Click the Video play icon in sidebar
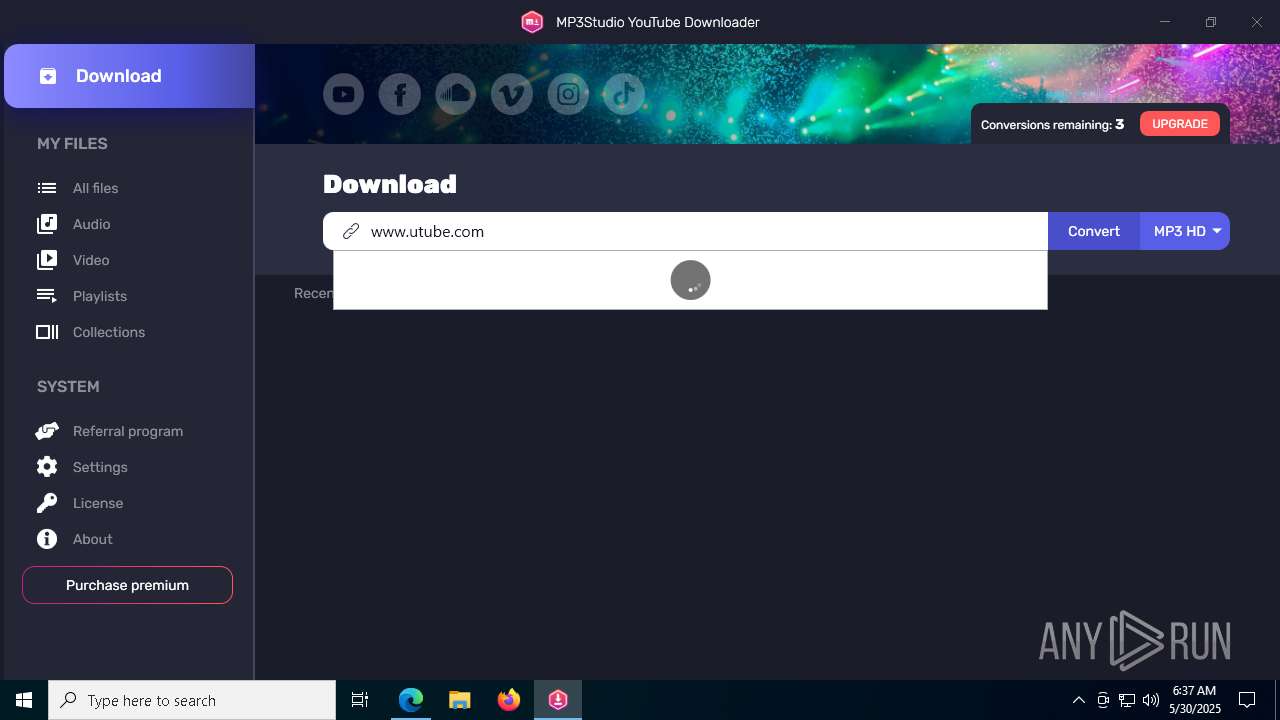This screenshot has height=720, width=1280. [47, 260]
